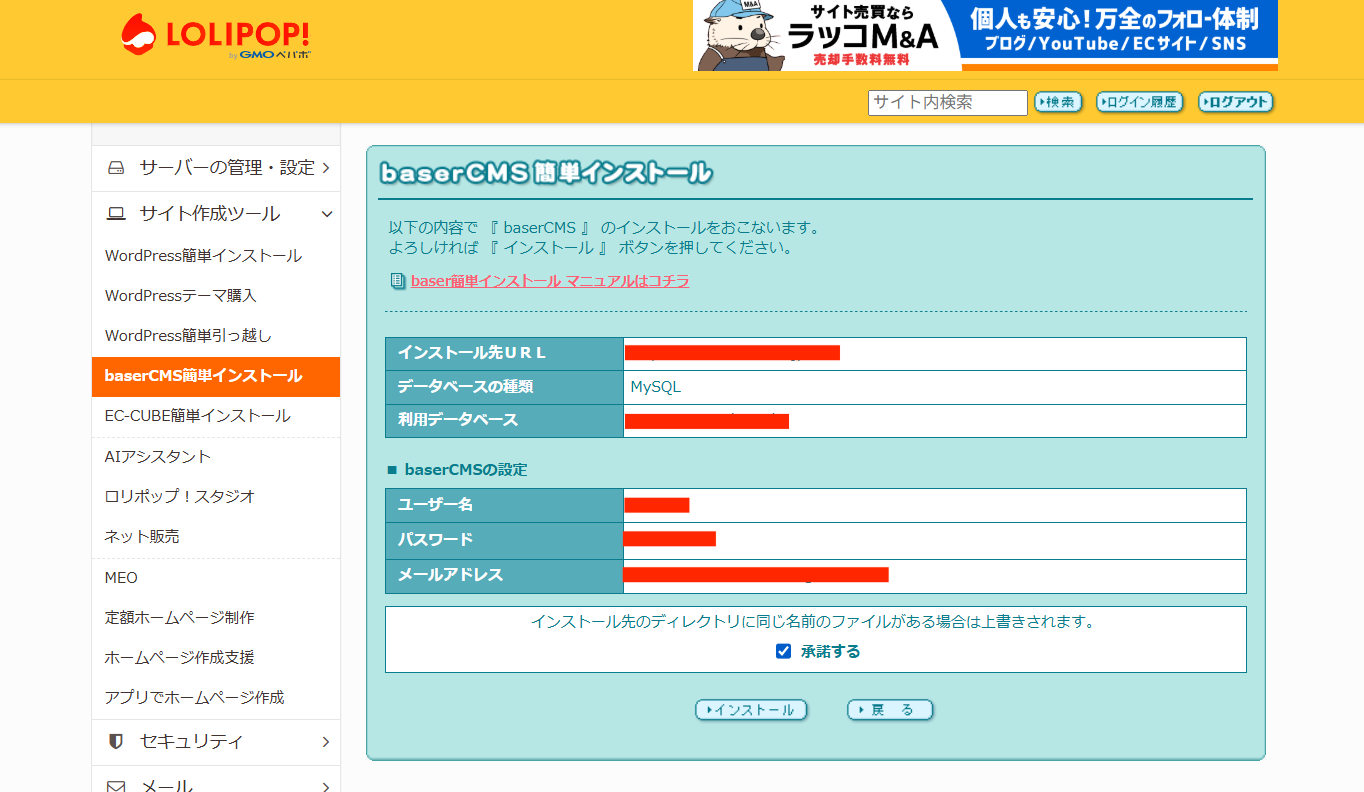Image resolution: width=1364 pixels, height=792 pixels.
Task: Click the サイト内検索 input field
Action: tap(946, 102)
